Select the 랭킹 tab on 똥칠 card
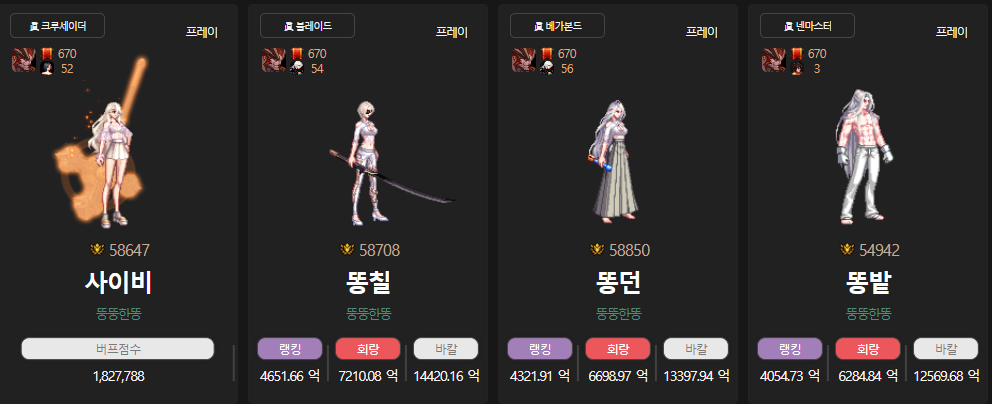This screenshot has width=992, height=404. click(290, 348)
